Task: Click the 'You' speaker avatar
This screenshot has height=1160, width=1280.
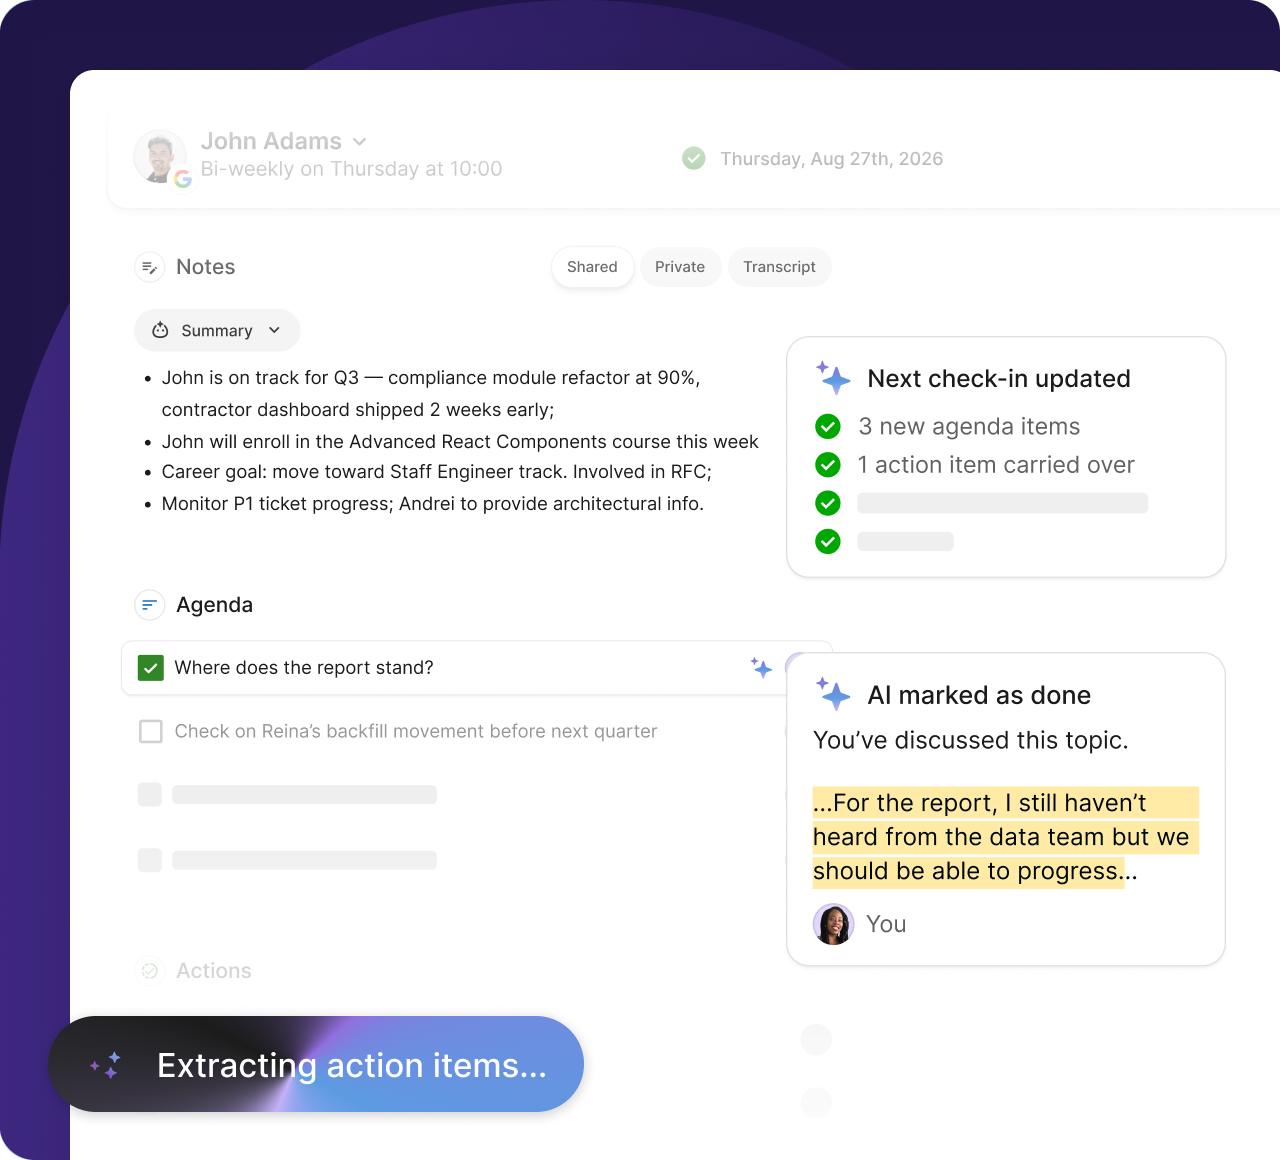Action: (834, 924)
